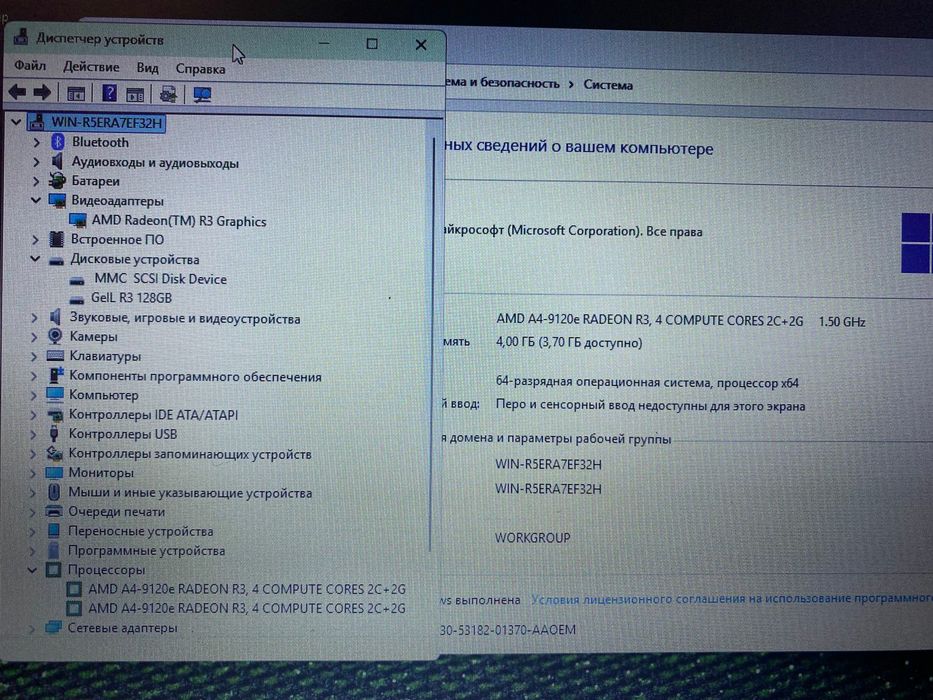The image size is (933, 700).
Task: Select AMD Radeon(TM) R3 Graphics device
Action: (179, 221)
